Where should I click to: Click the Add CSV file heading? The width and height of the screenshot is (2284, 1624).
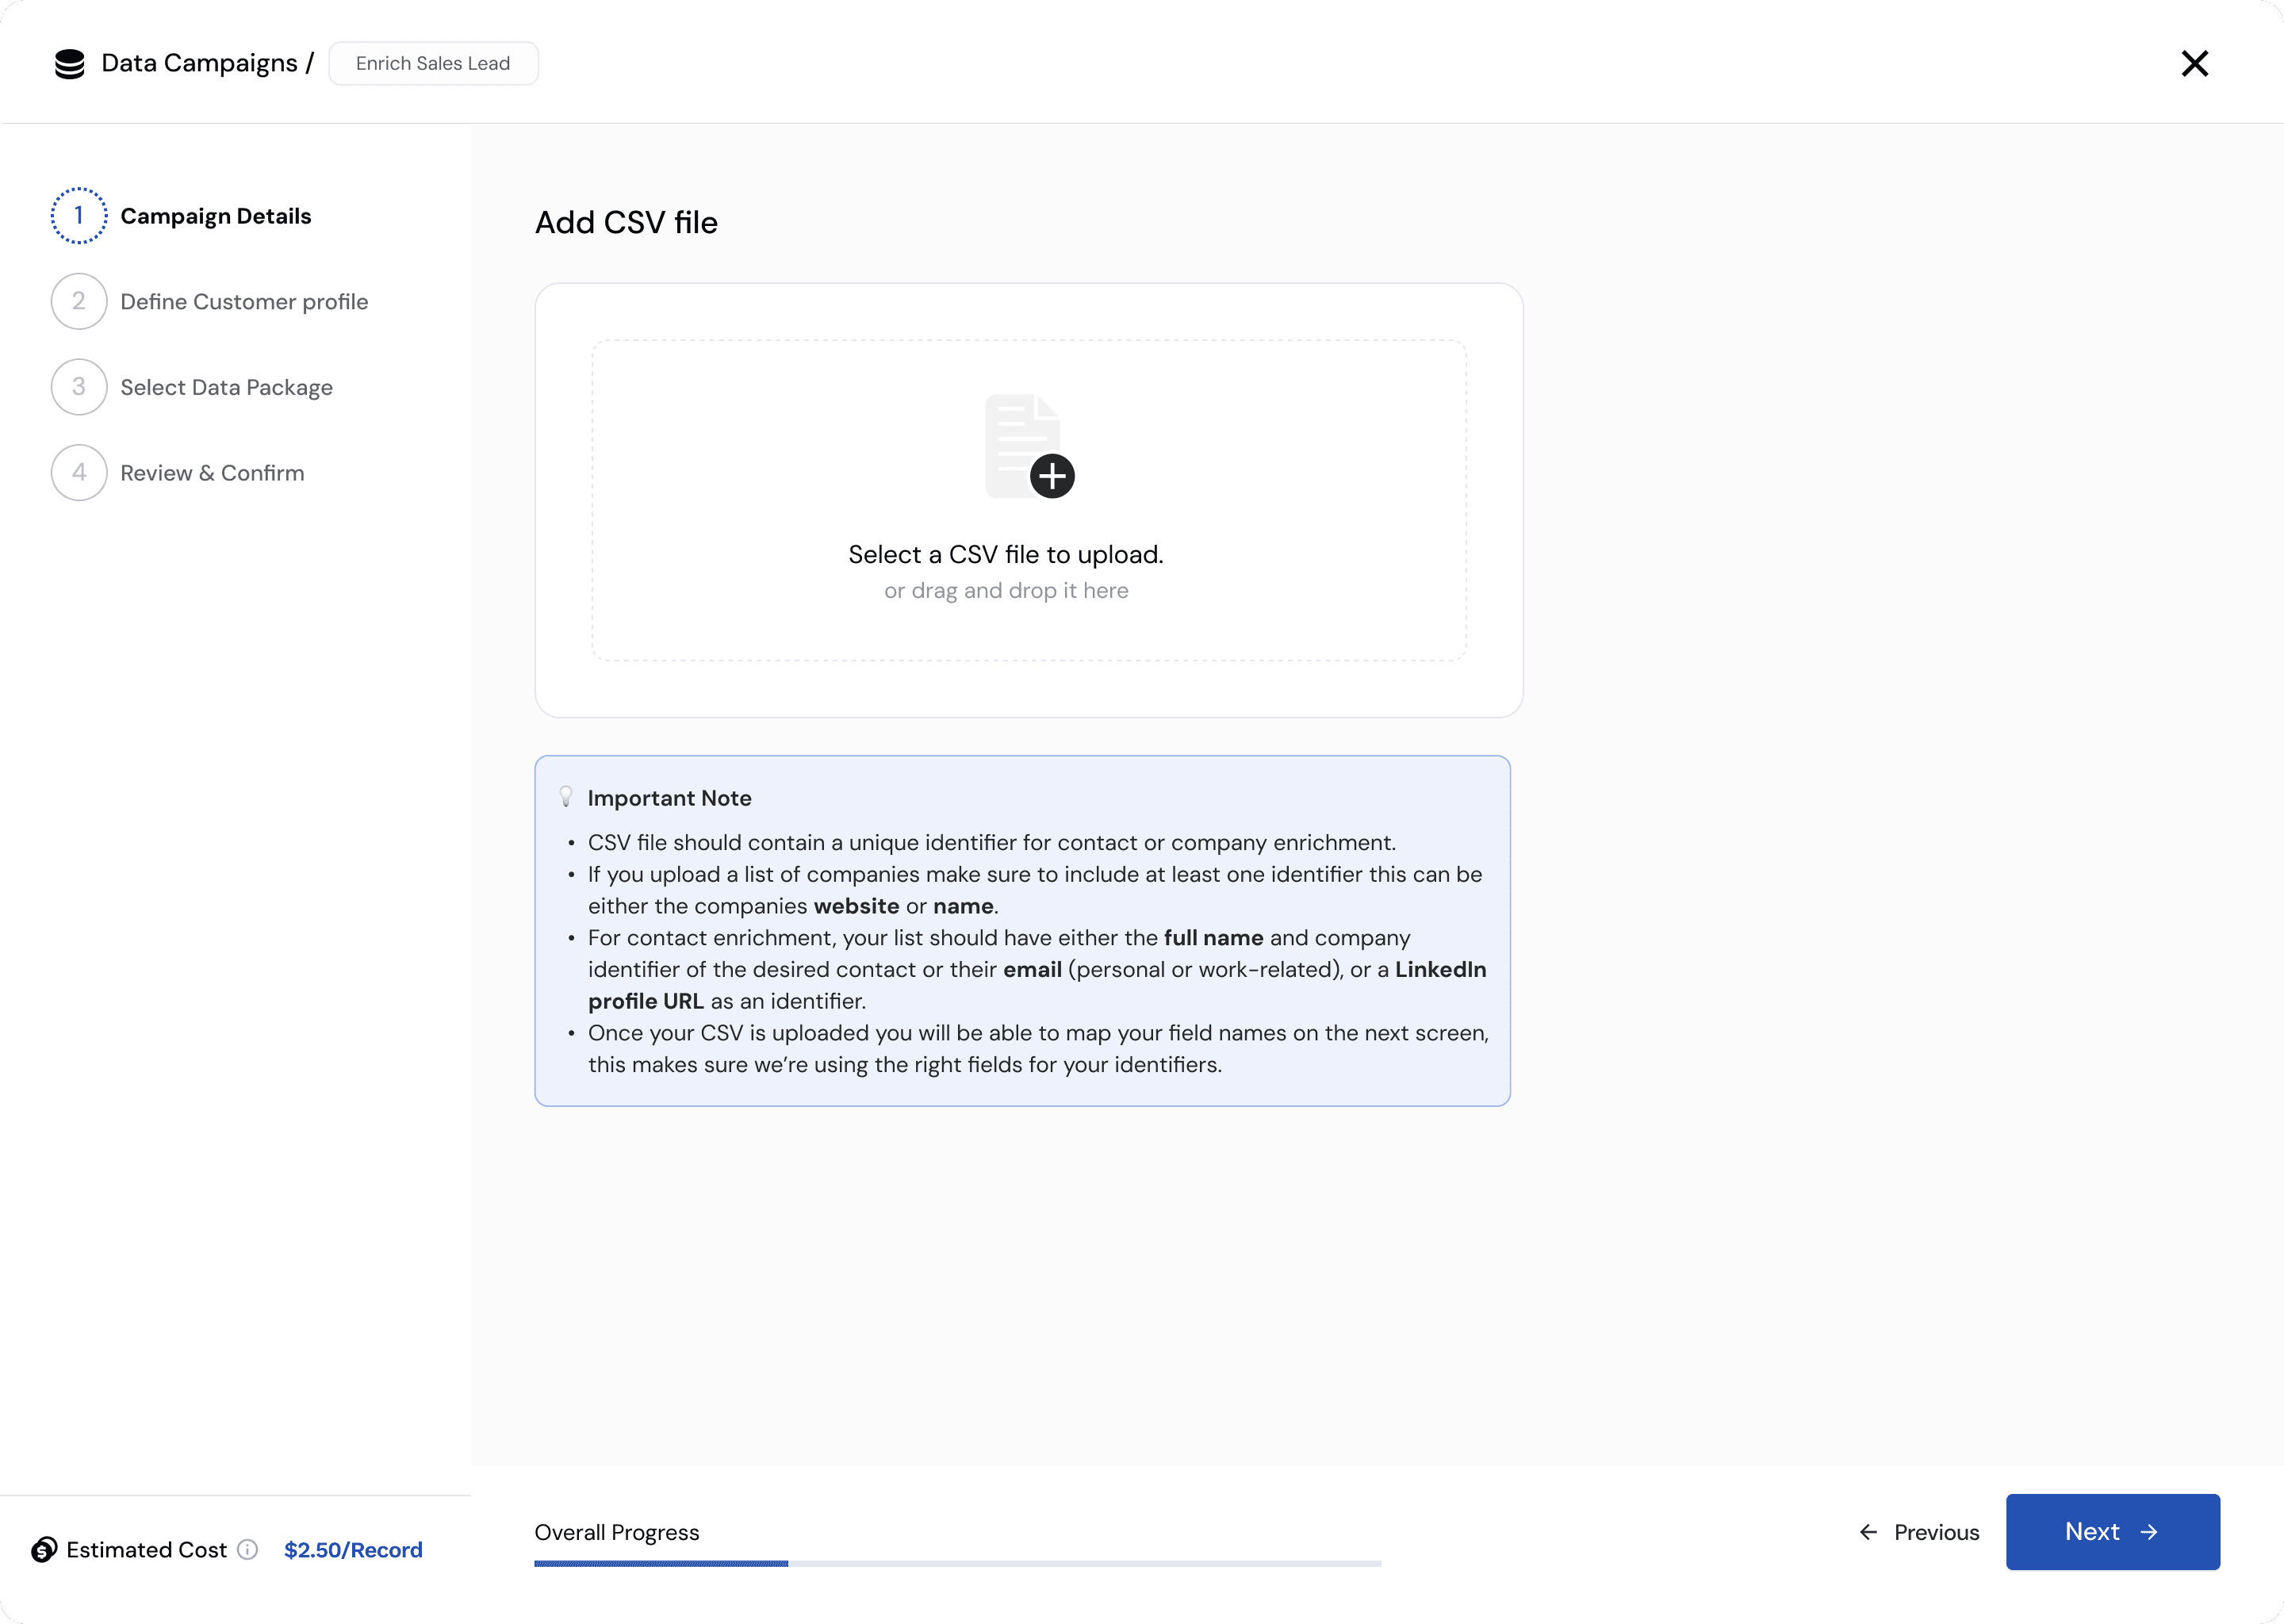[626, 222]
